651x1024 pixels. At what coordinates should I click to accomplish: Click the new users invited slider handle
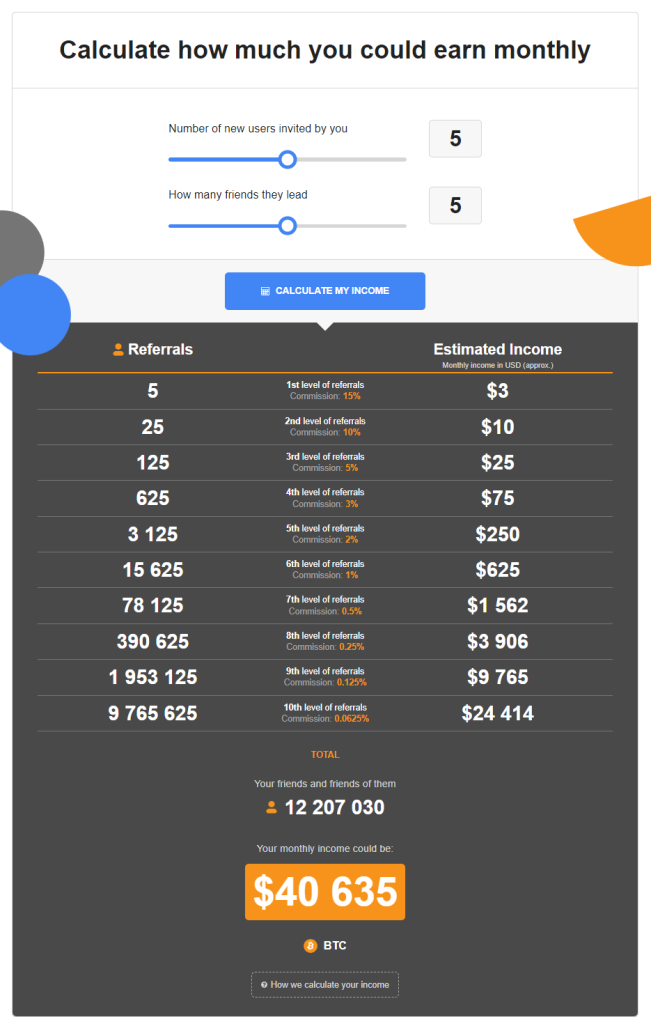[287, 159]
